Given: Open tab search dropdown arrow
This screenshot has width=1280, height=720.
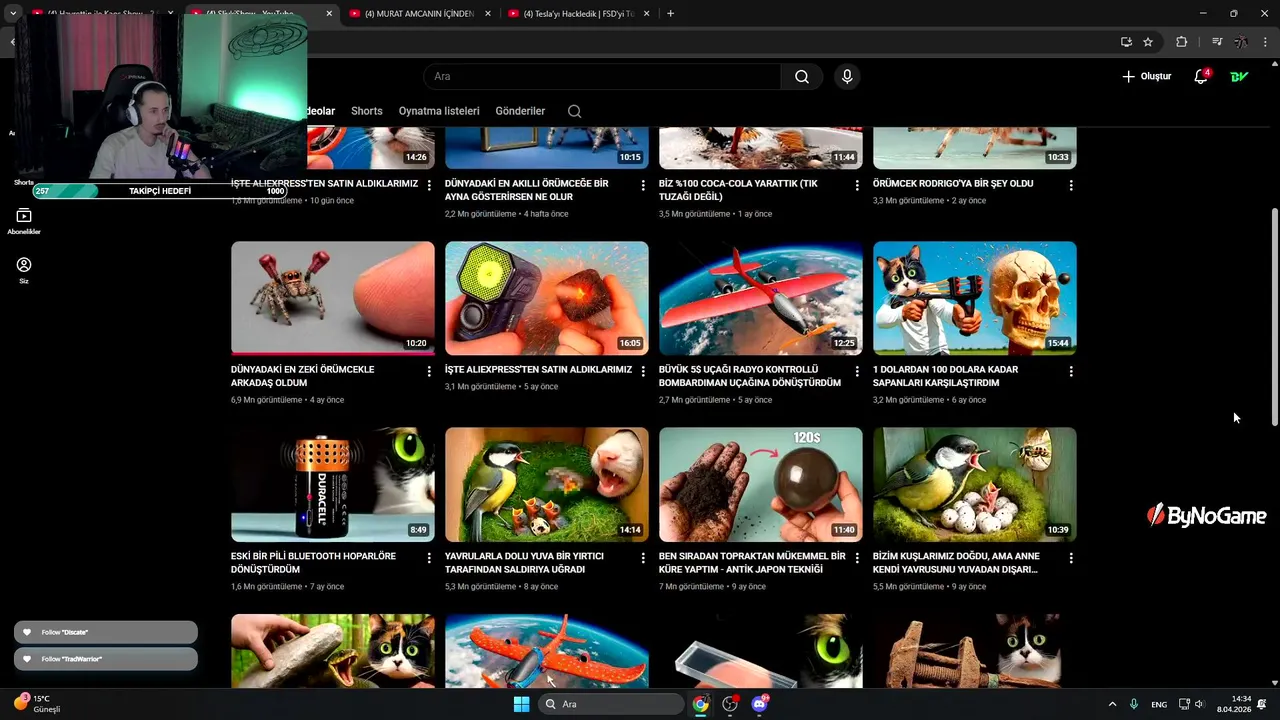Looking at the screenshot, I should point(13,14).
